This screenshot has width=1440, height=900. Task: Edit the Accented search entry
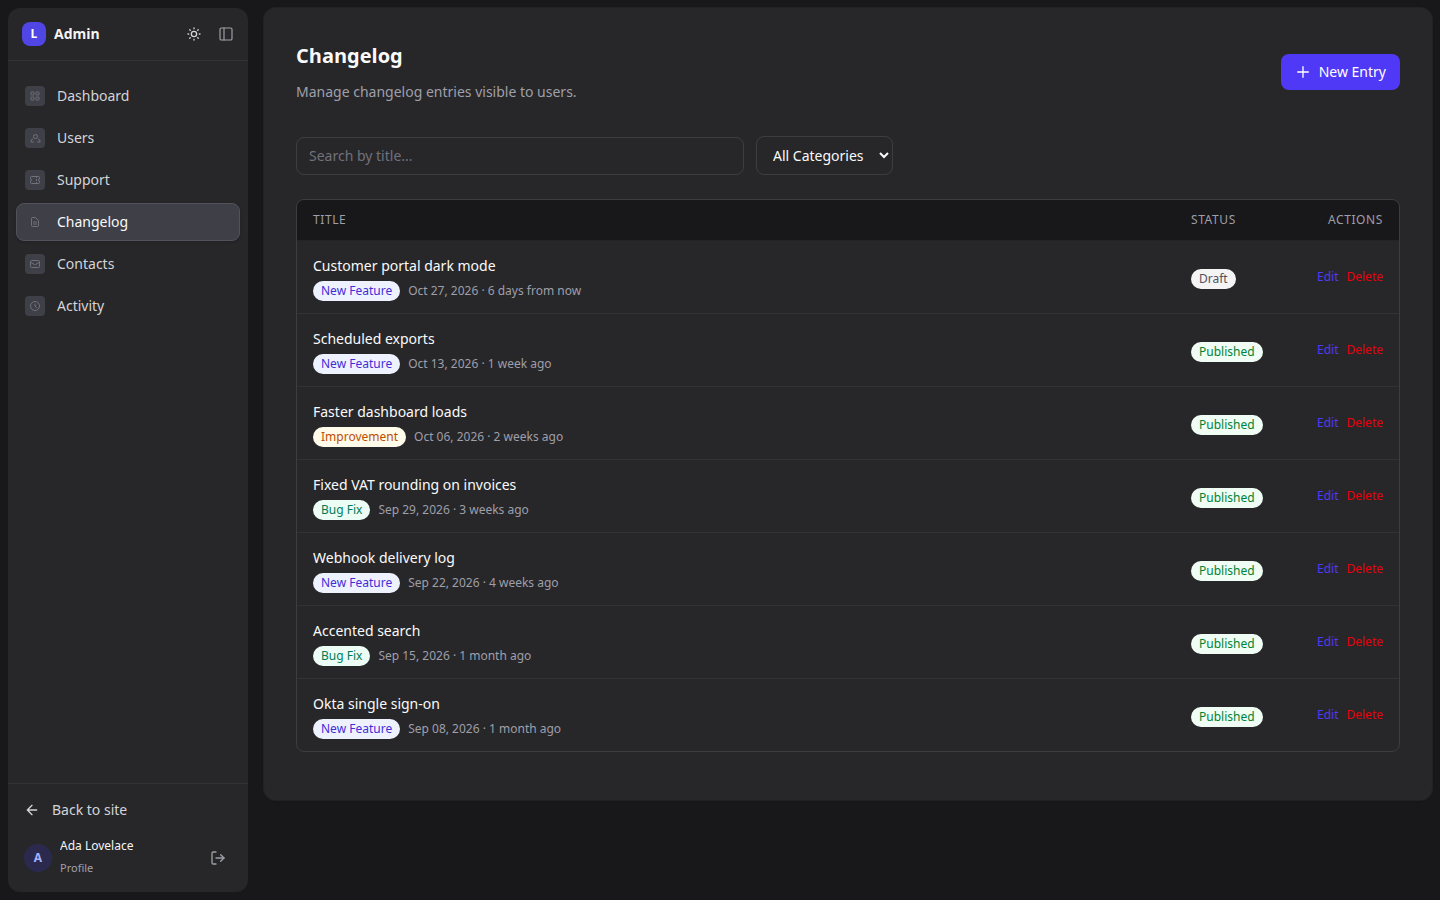(1327, 642)
